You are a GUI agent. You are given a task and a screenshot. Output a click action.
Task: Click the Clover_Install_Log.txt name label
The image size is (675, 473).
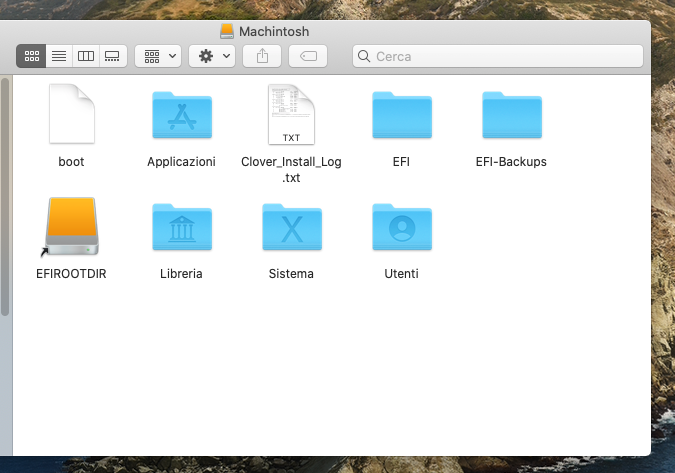click(x=291, y=170)
